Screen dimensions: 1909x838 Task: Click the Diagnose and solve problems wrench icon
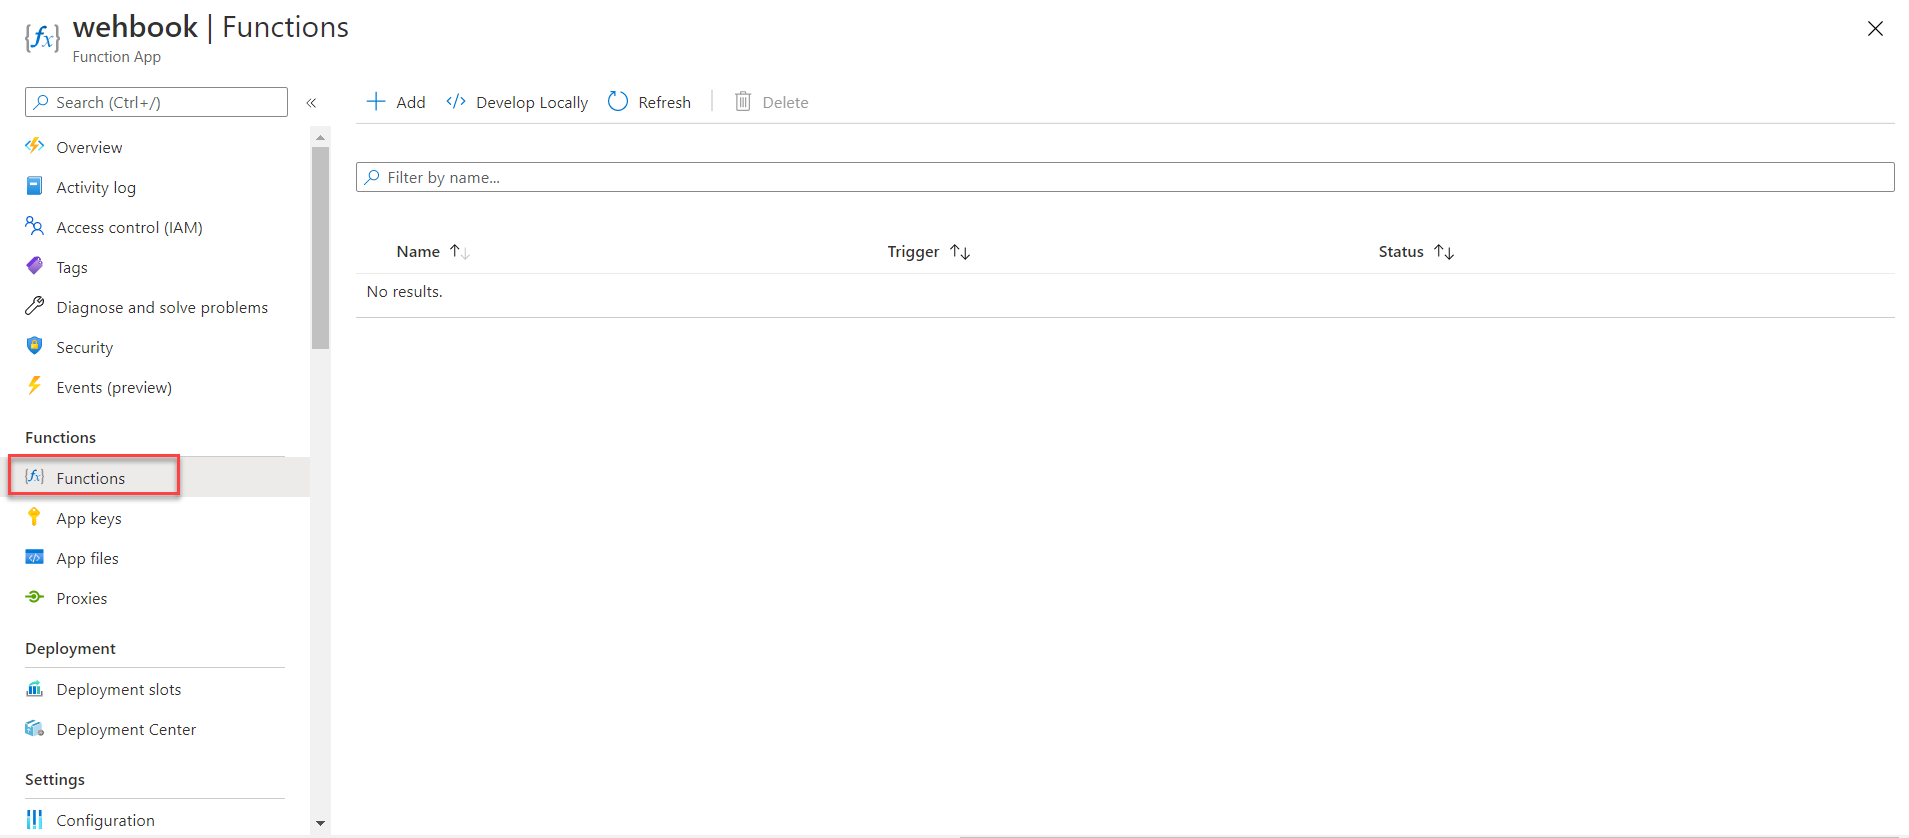(x=35, y=306)
